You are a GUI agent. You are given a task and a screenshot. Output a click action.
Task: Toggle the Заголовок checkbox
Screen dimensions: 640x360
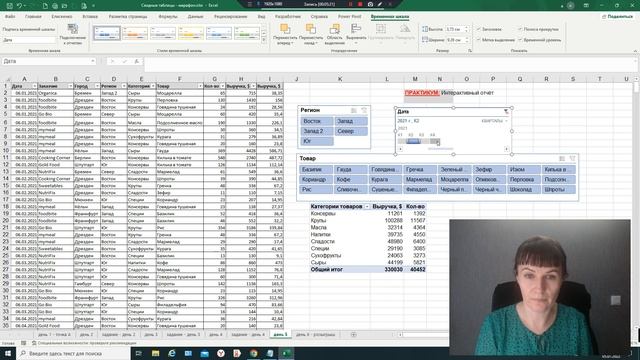[x=479, y=29]
